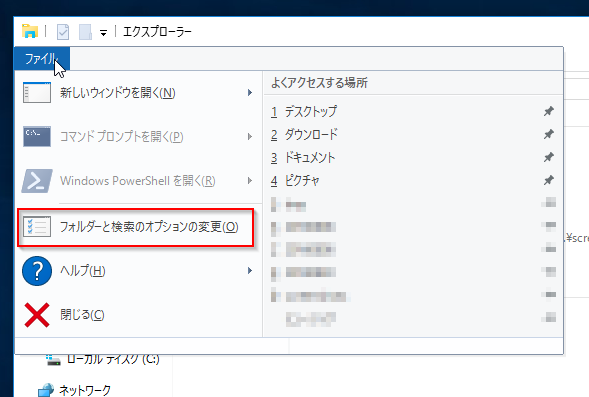
Task: Select 閉じる(C) menu entry
Action: click(138, 315)
